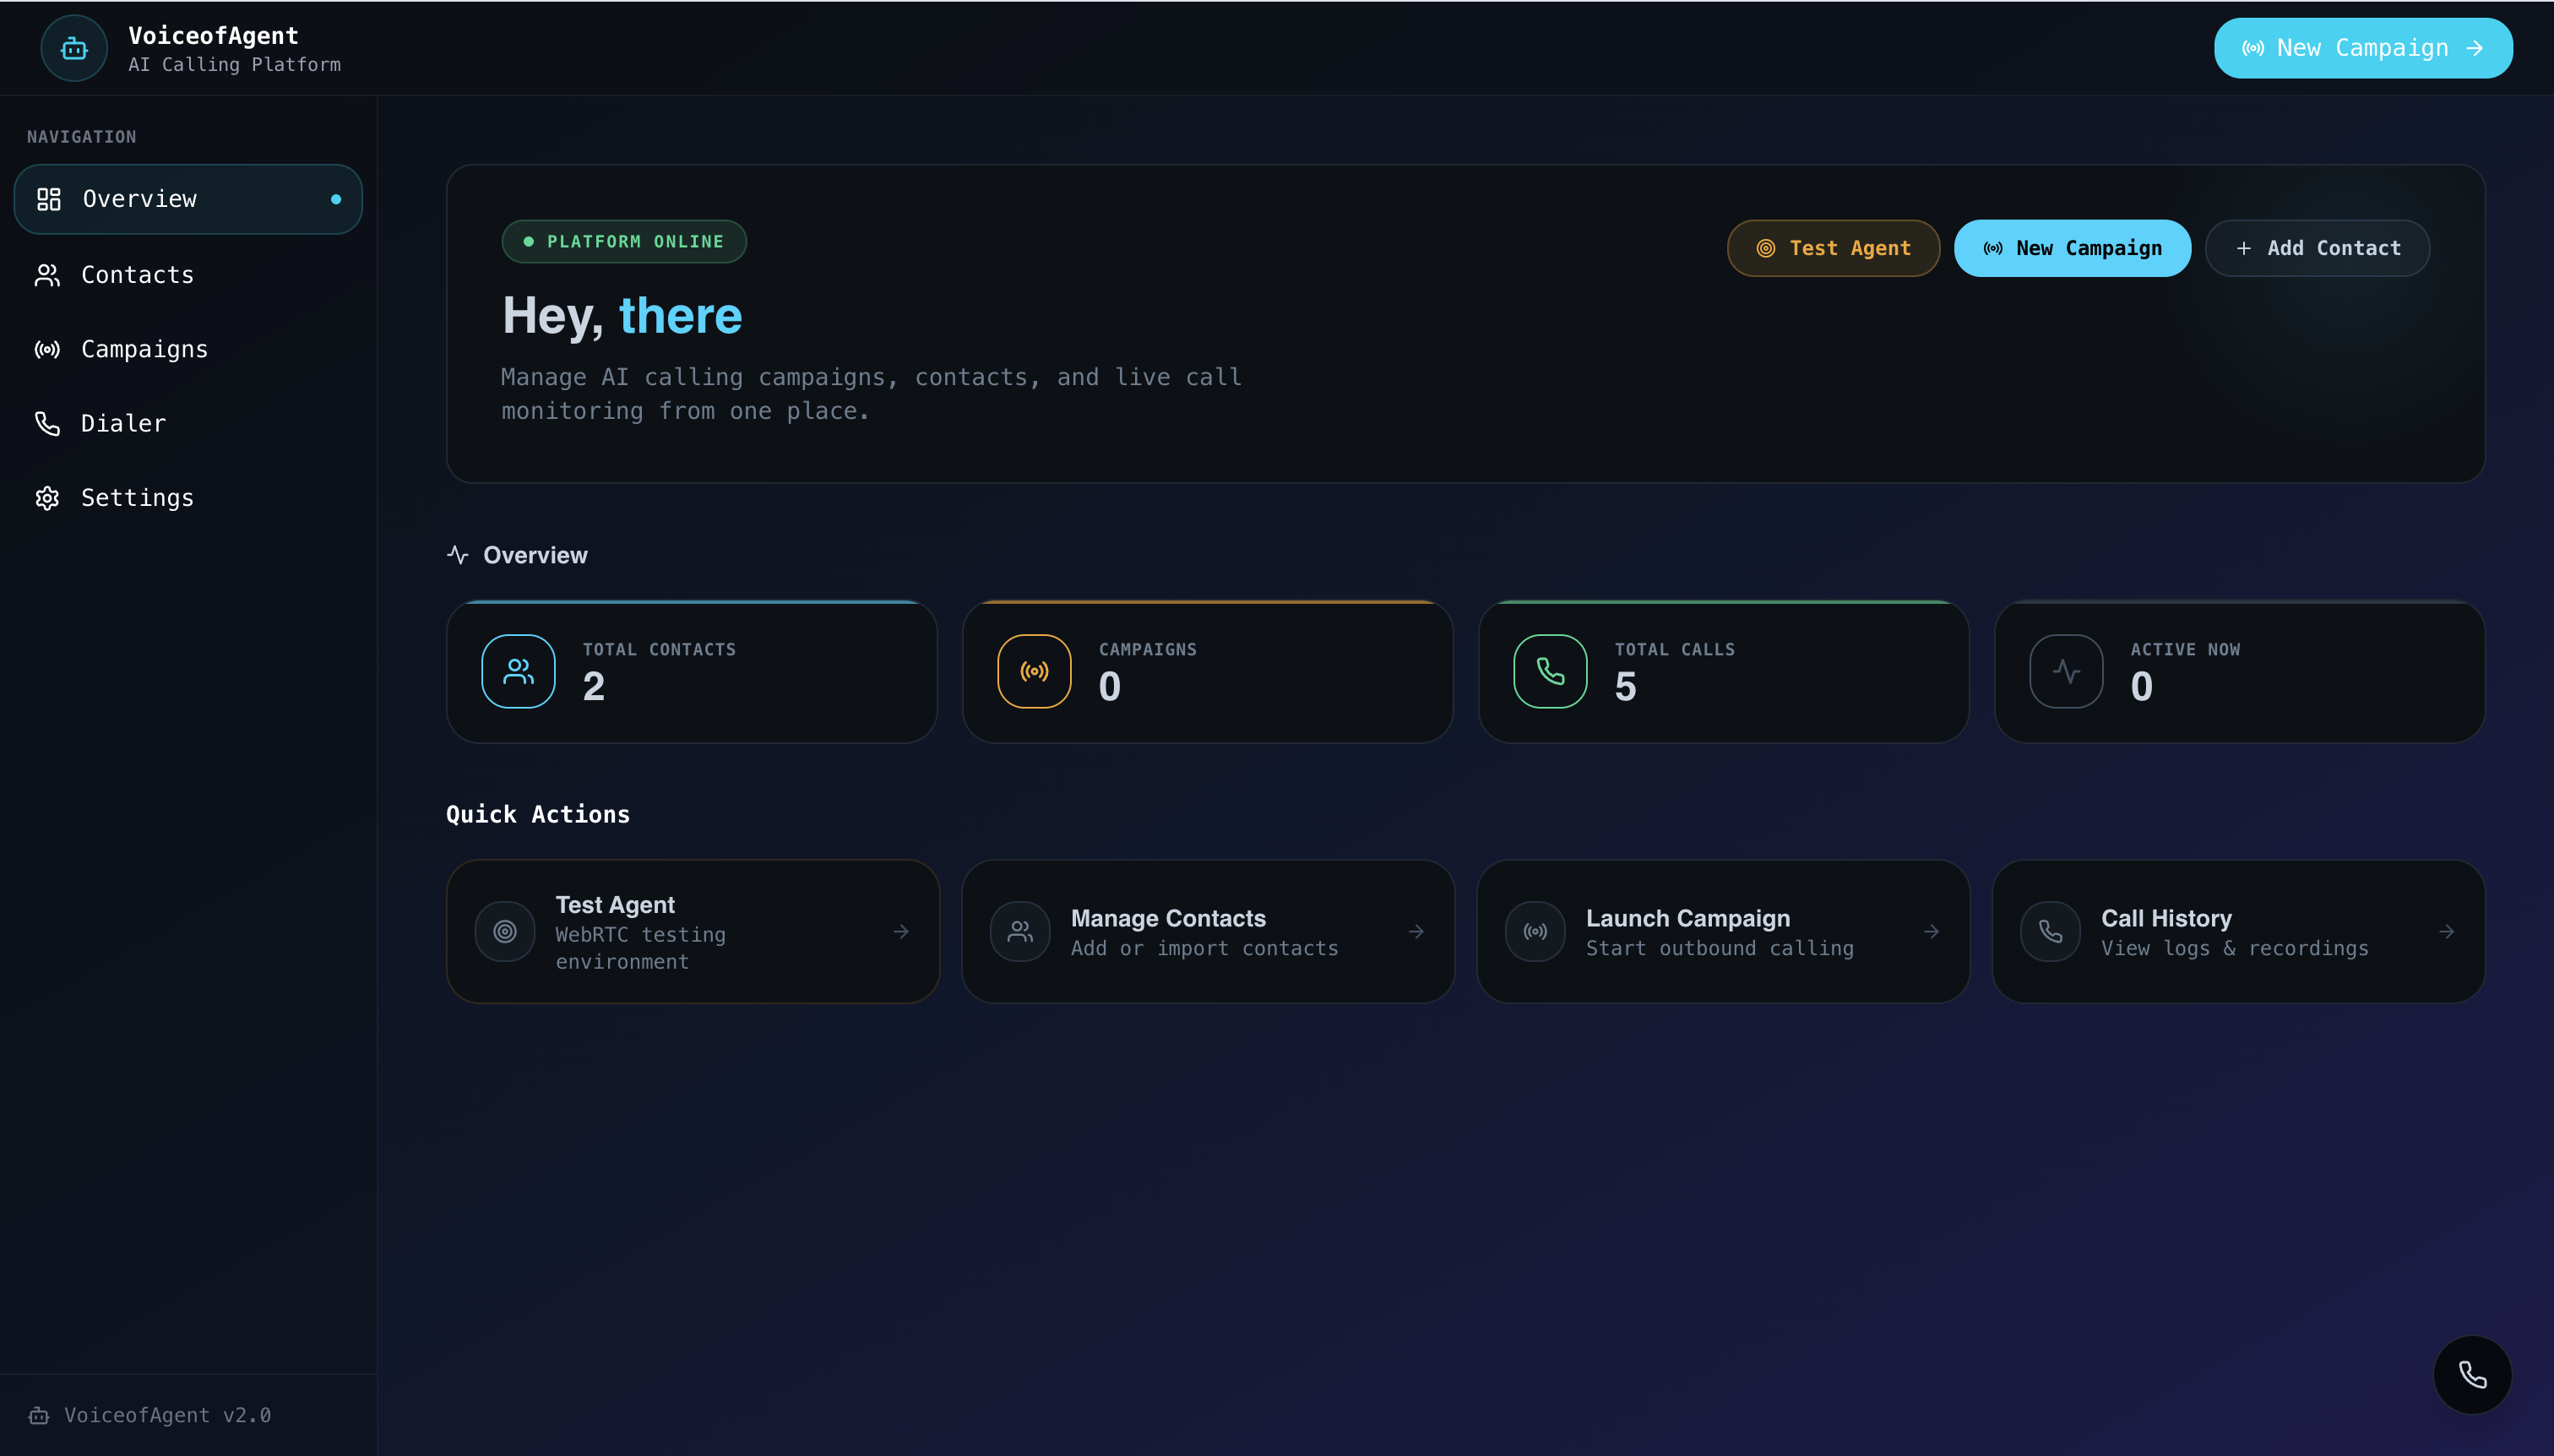Click the Overview grid icon in sidebar
The height and width of the screenshot is (1456, 2554).
(x=49, y=199)
